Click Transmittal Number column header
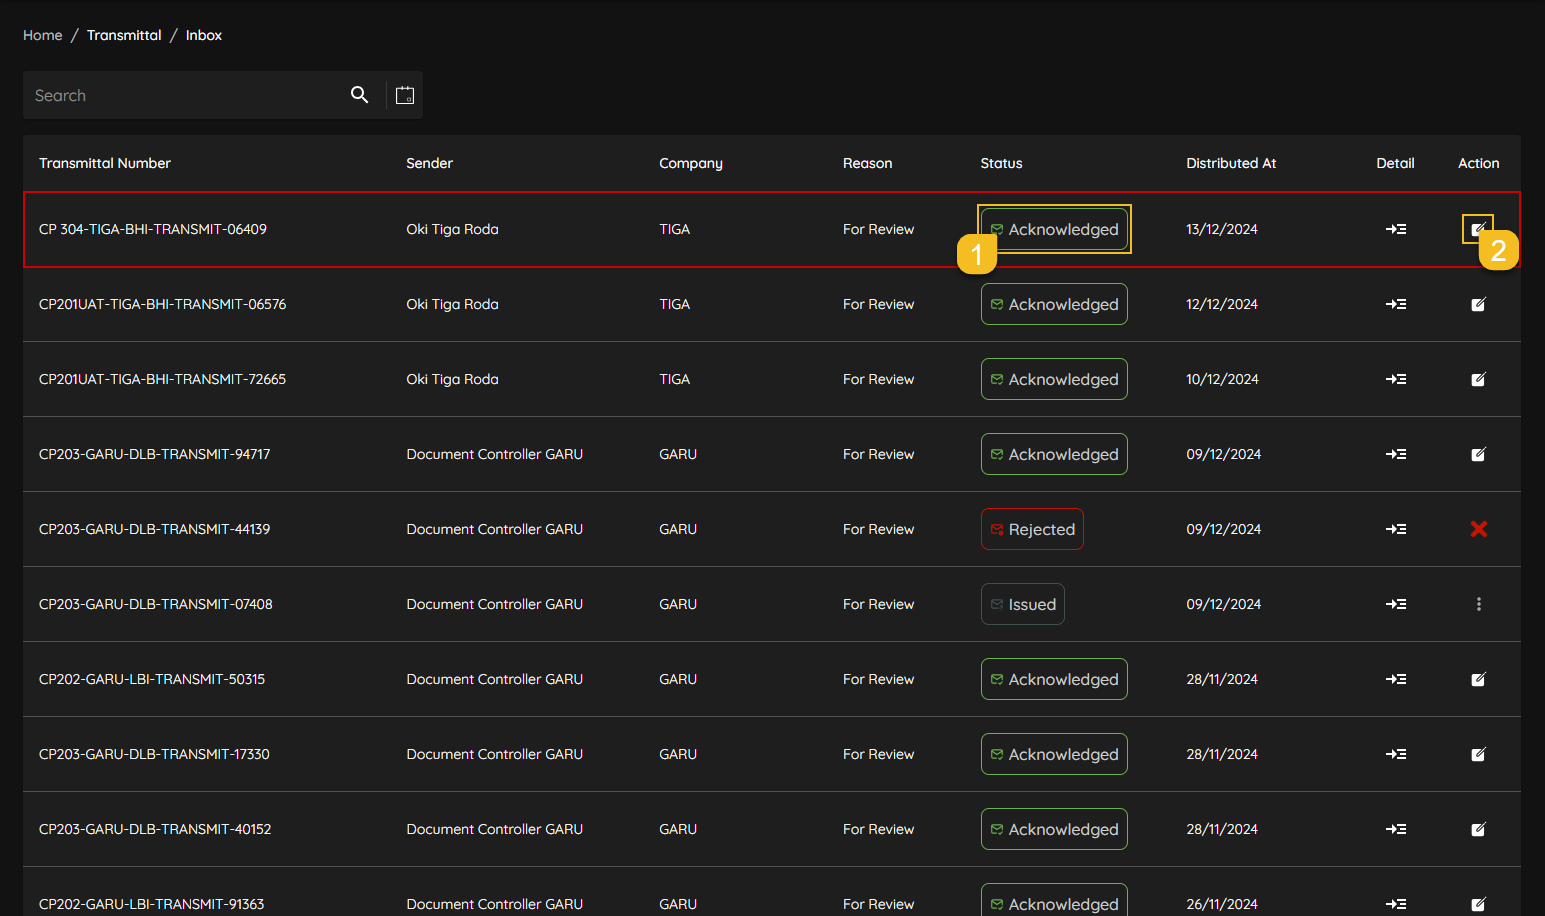 tap(105, 163)
